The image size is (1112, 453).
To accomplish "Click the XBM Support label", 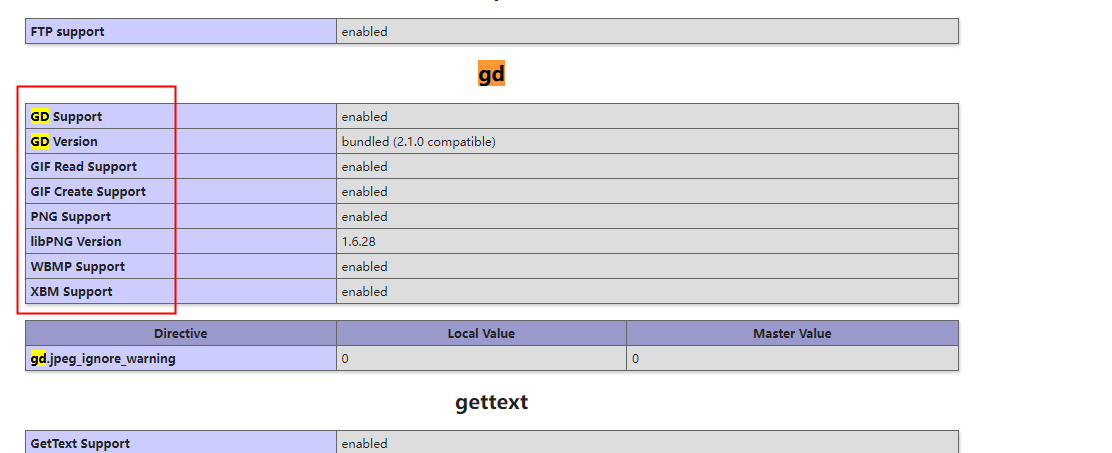I will pyautogui.click(x=71, y=292).
